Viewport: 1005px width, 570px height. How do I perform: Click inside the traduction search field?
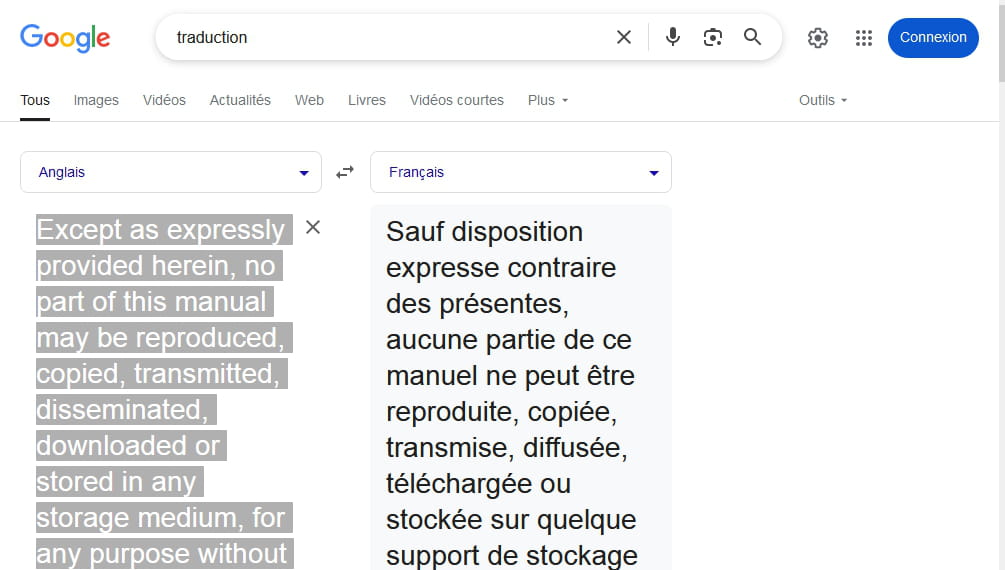point(385,37)
